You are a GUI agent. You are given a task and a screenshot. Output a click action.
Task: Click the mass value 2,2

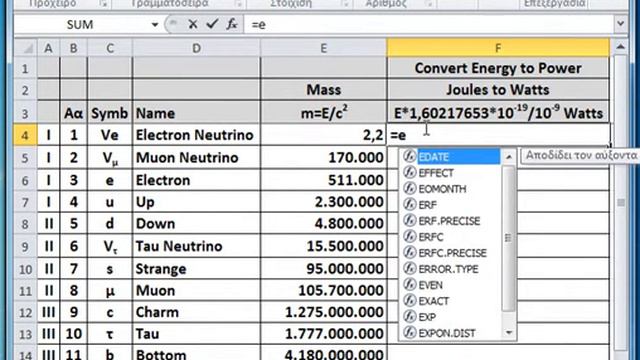click(x=323, y=135)
